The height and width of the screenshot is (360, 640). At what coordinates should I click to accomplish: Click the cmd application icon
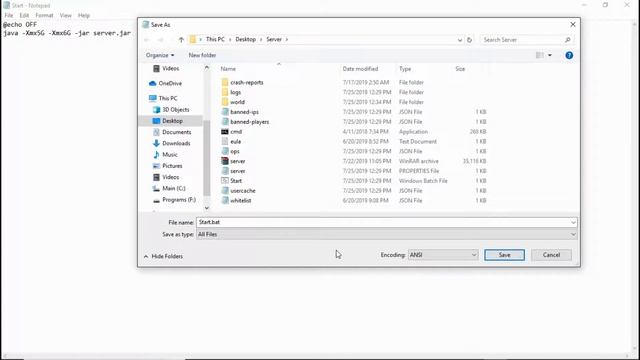(225, 131)
